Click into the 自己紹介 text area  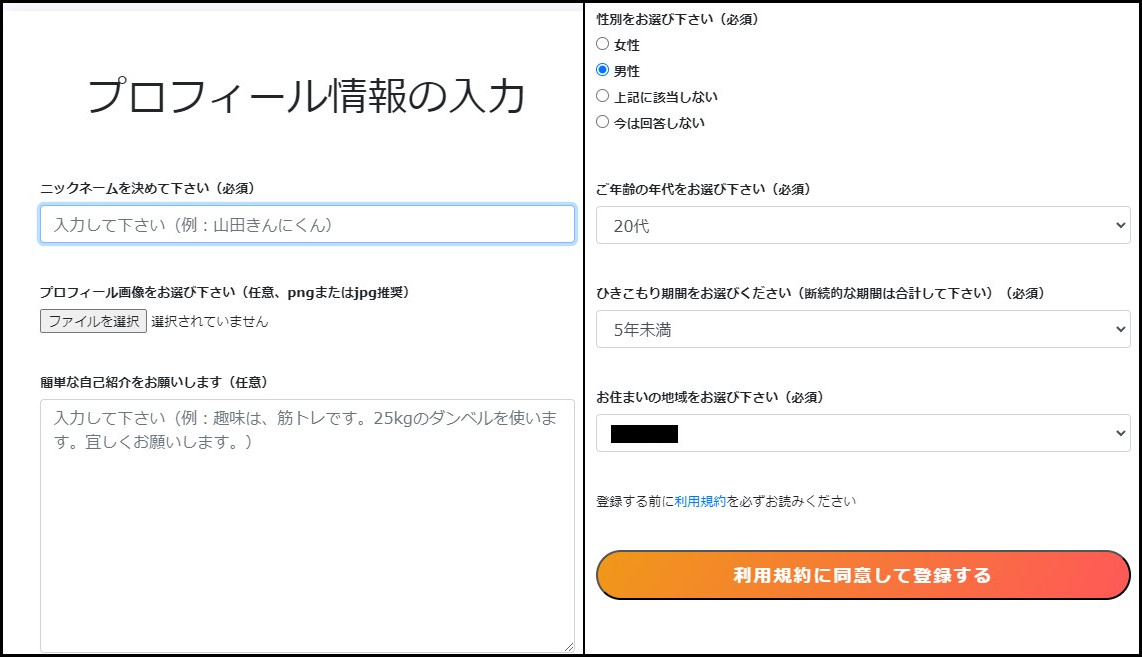pos(307,526)
